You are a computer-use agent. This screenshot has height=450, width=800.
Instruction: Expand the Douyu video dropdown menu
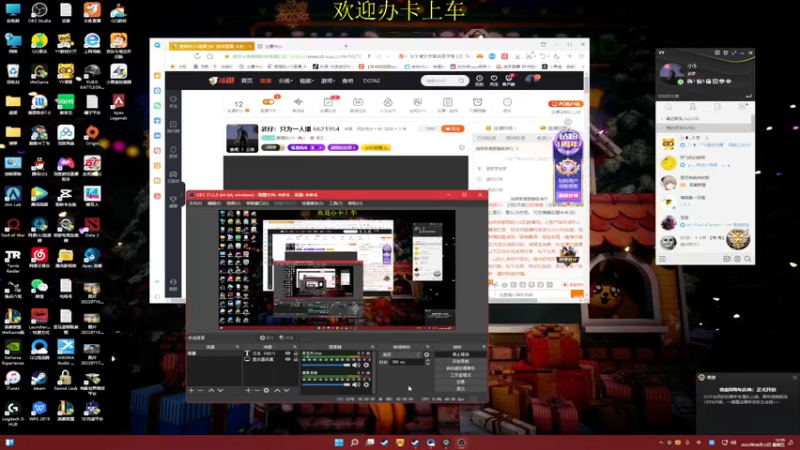[x=306, y=81]
